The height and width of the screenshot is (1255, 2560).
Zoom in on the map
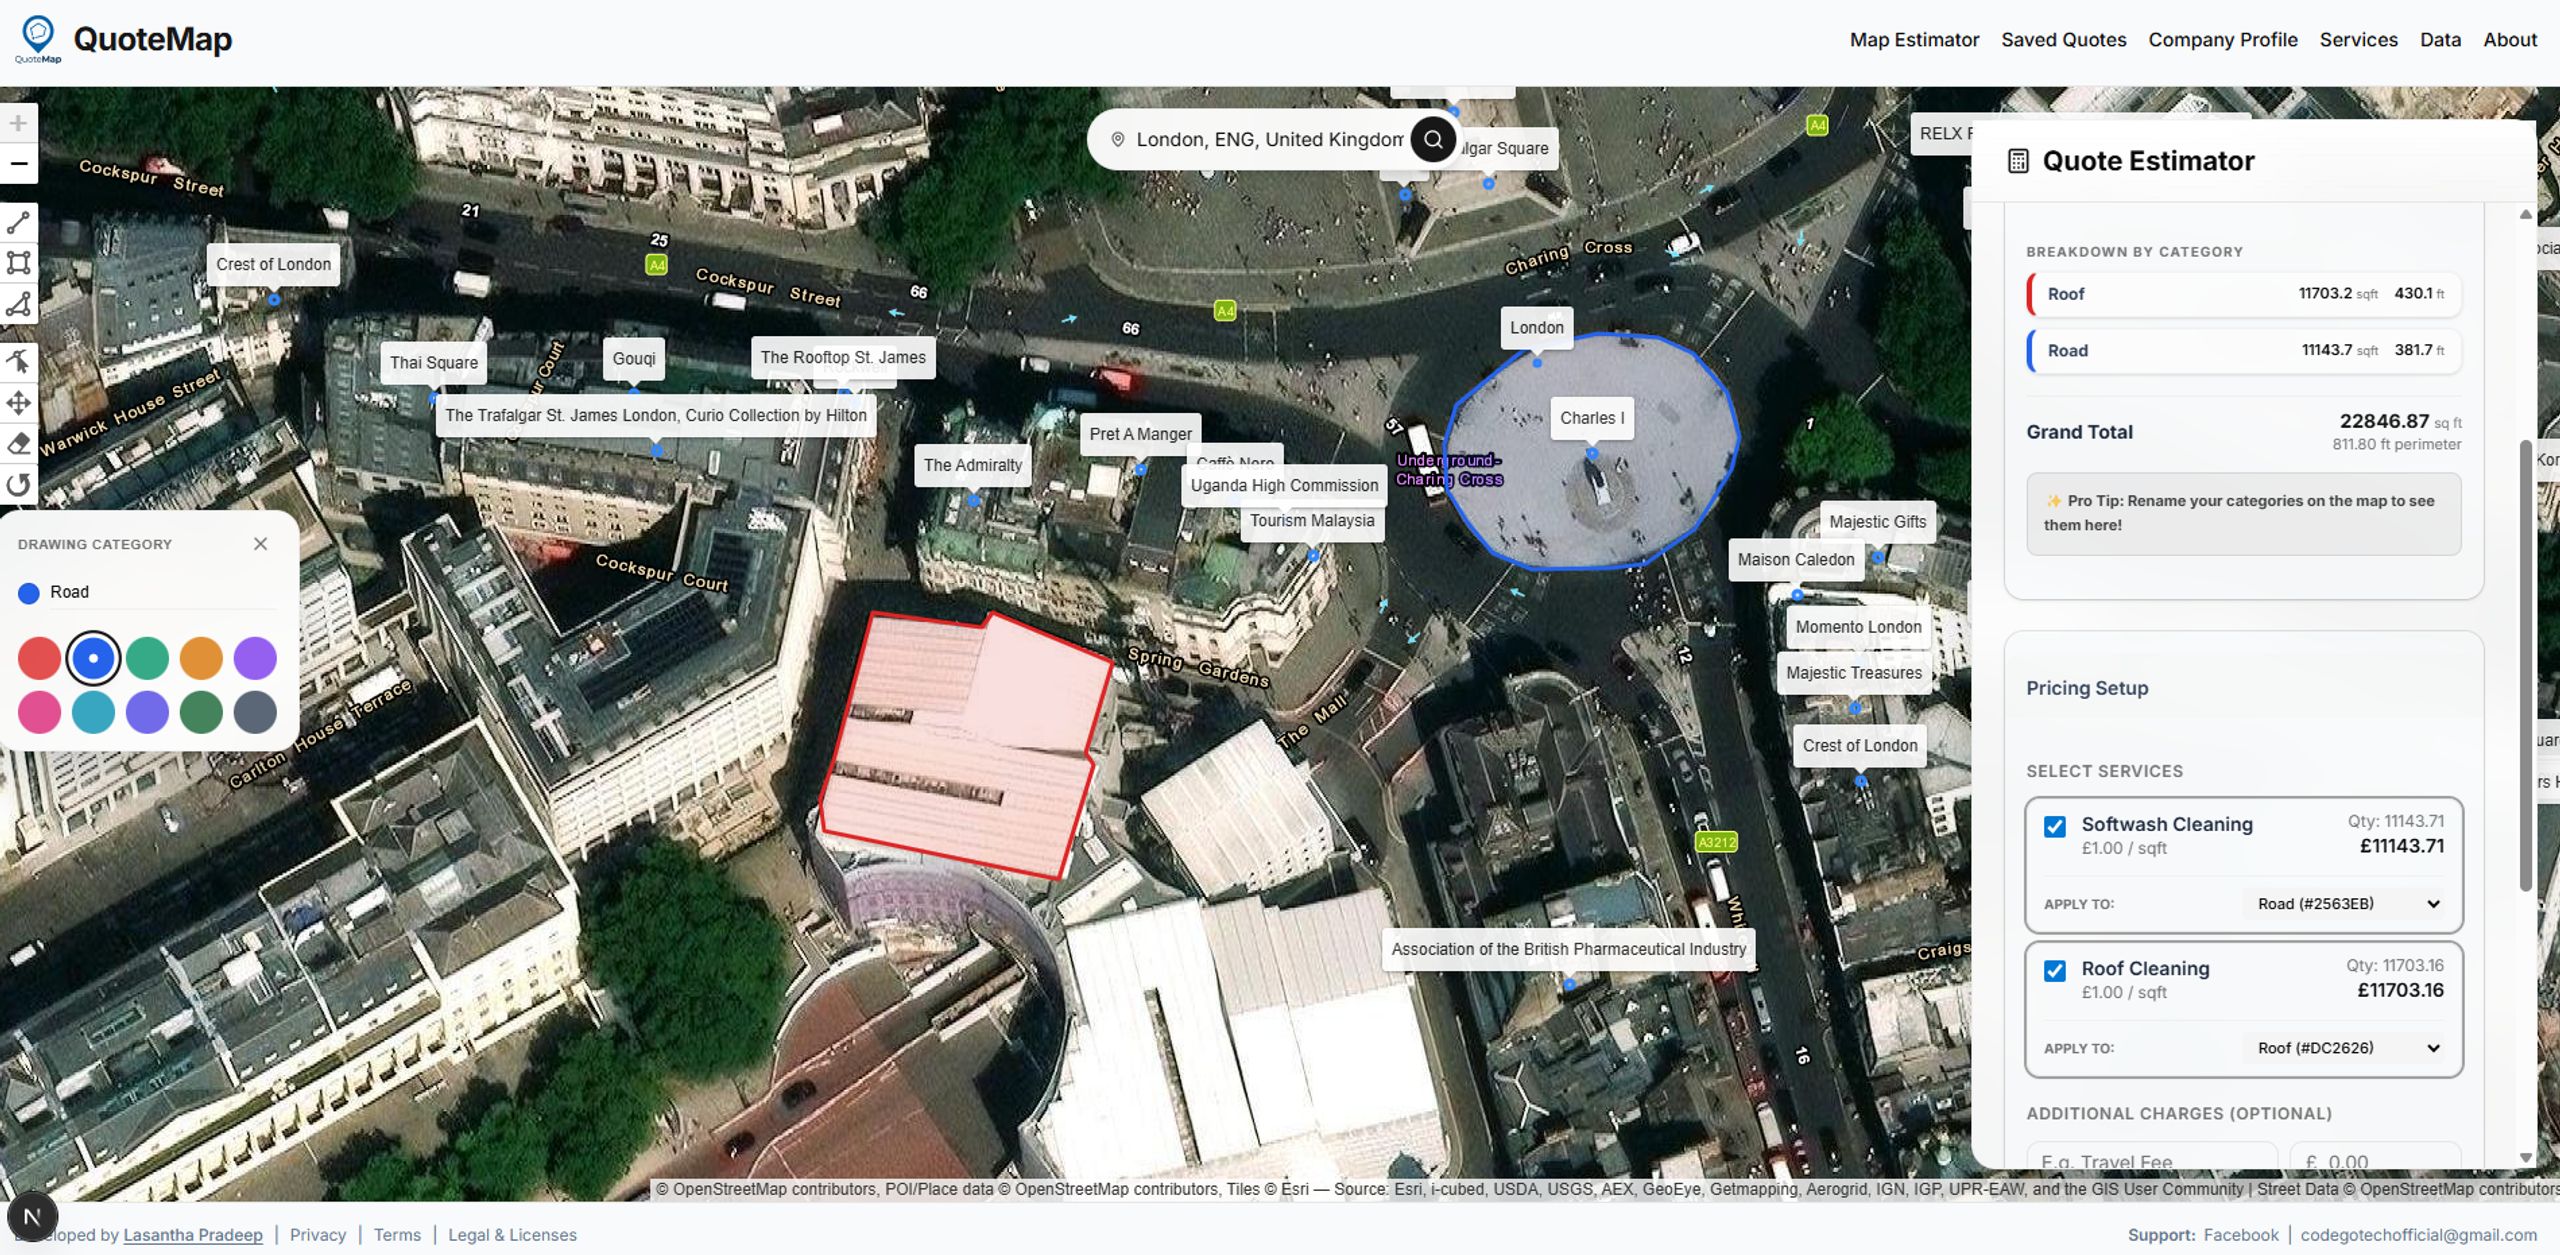click(18, 123)
